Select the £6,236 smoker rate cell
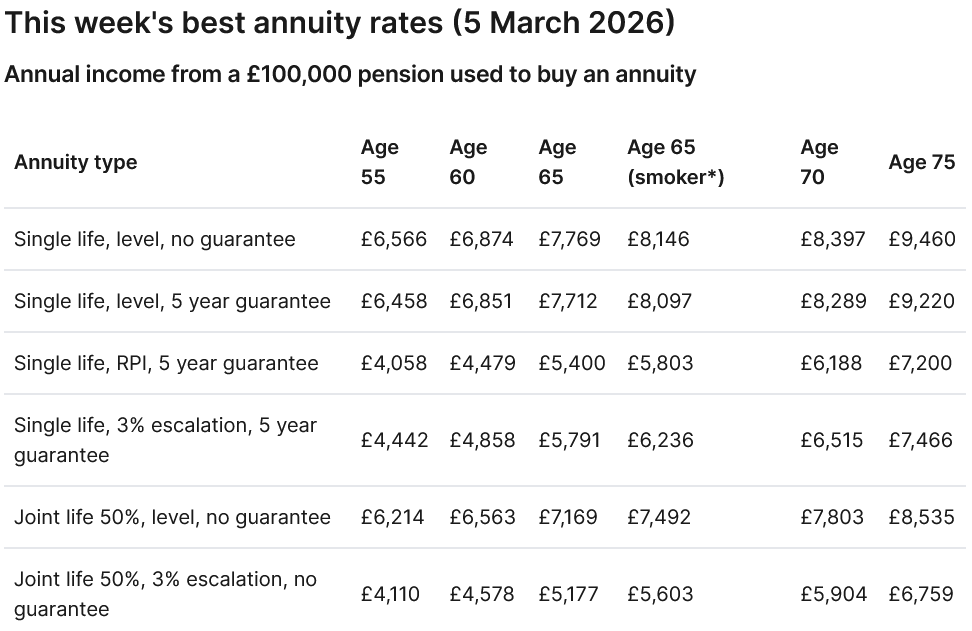Viewport: 972px width, 631px height. [660, 440]
